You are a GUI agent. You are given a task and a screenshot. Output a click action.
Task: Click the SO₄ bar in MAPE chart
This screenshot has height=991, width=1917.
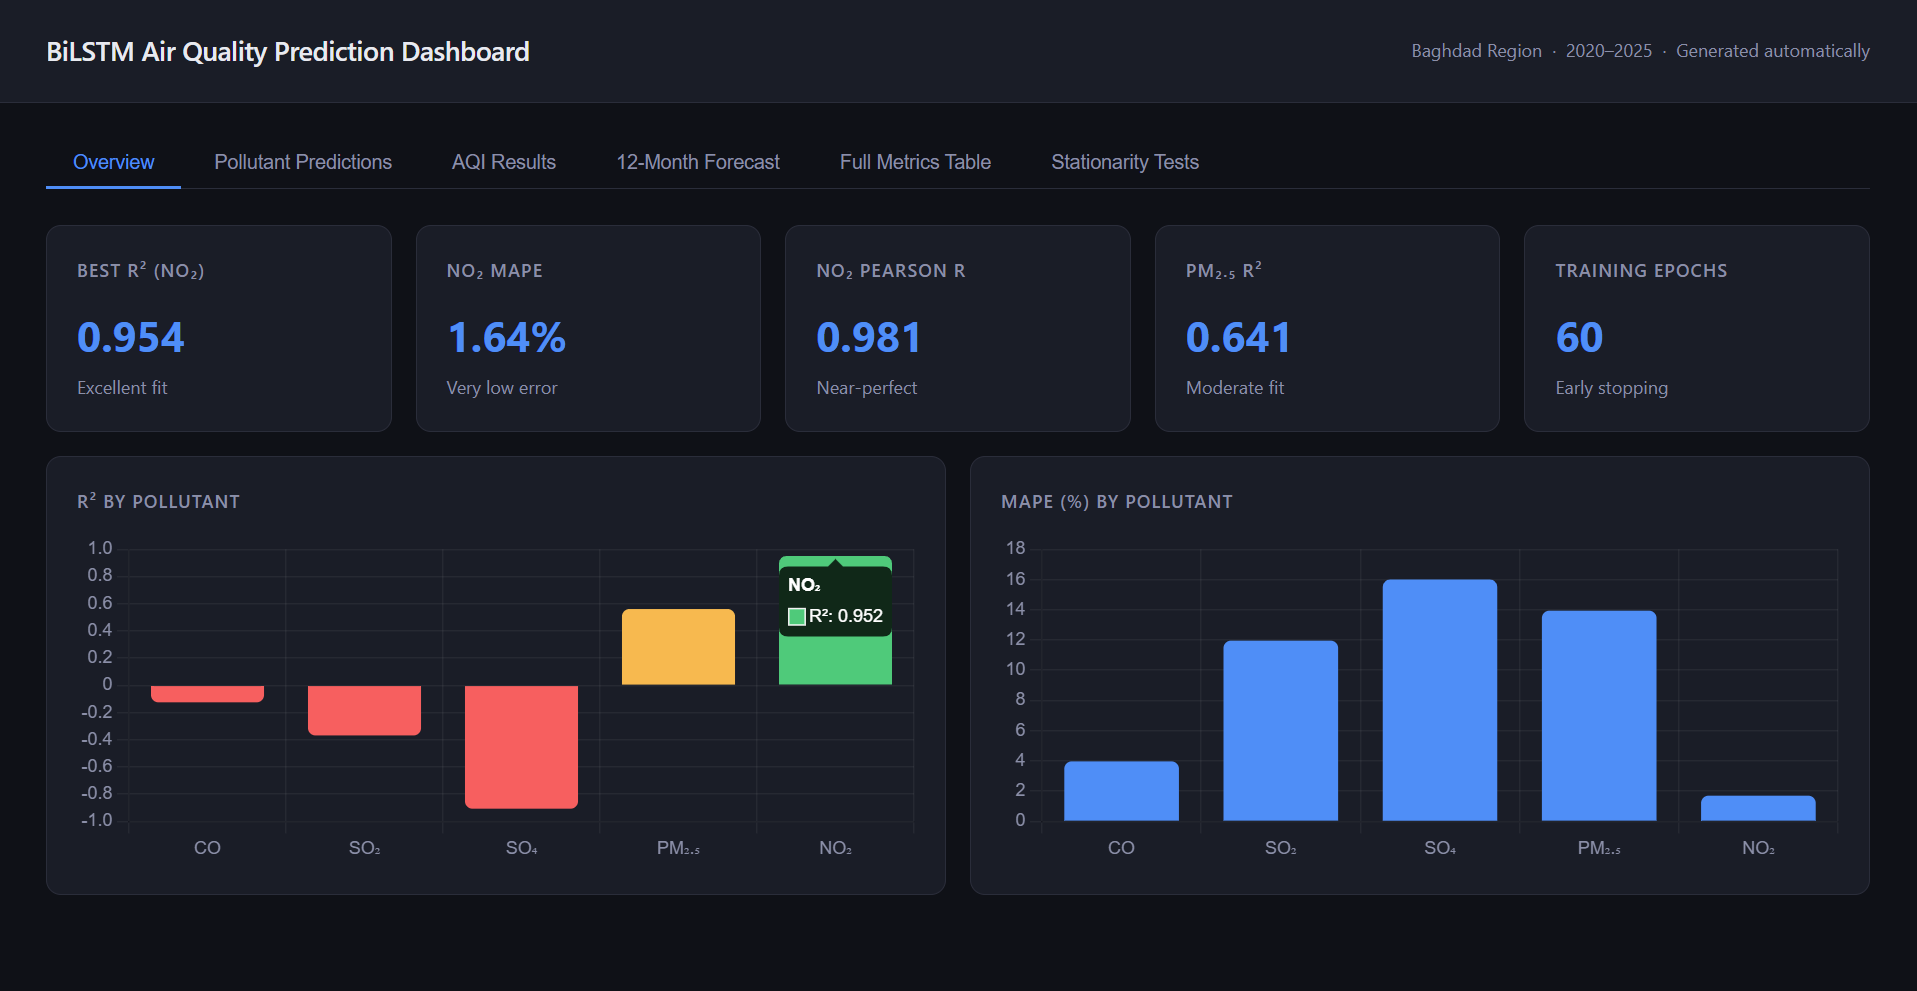(x=1440, y=700)
